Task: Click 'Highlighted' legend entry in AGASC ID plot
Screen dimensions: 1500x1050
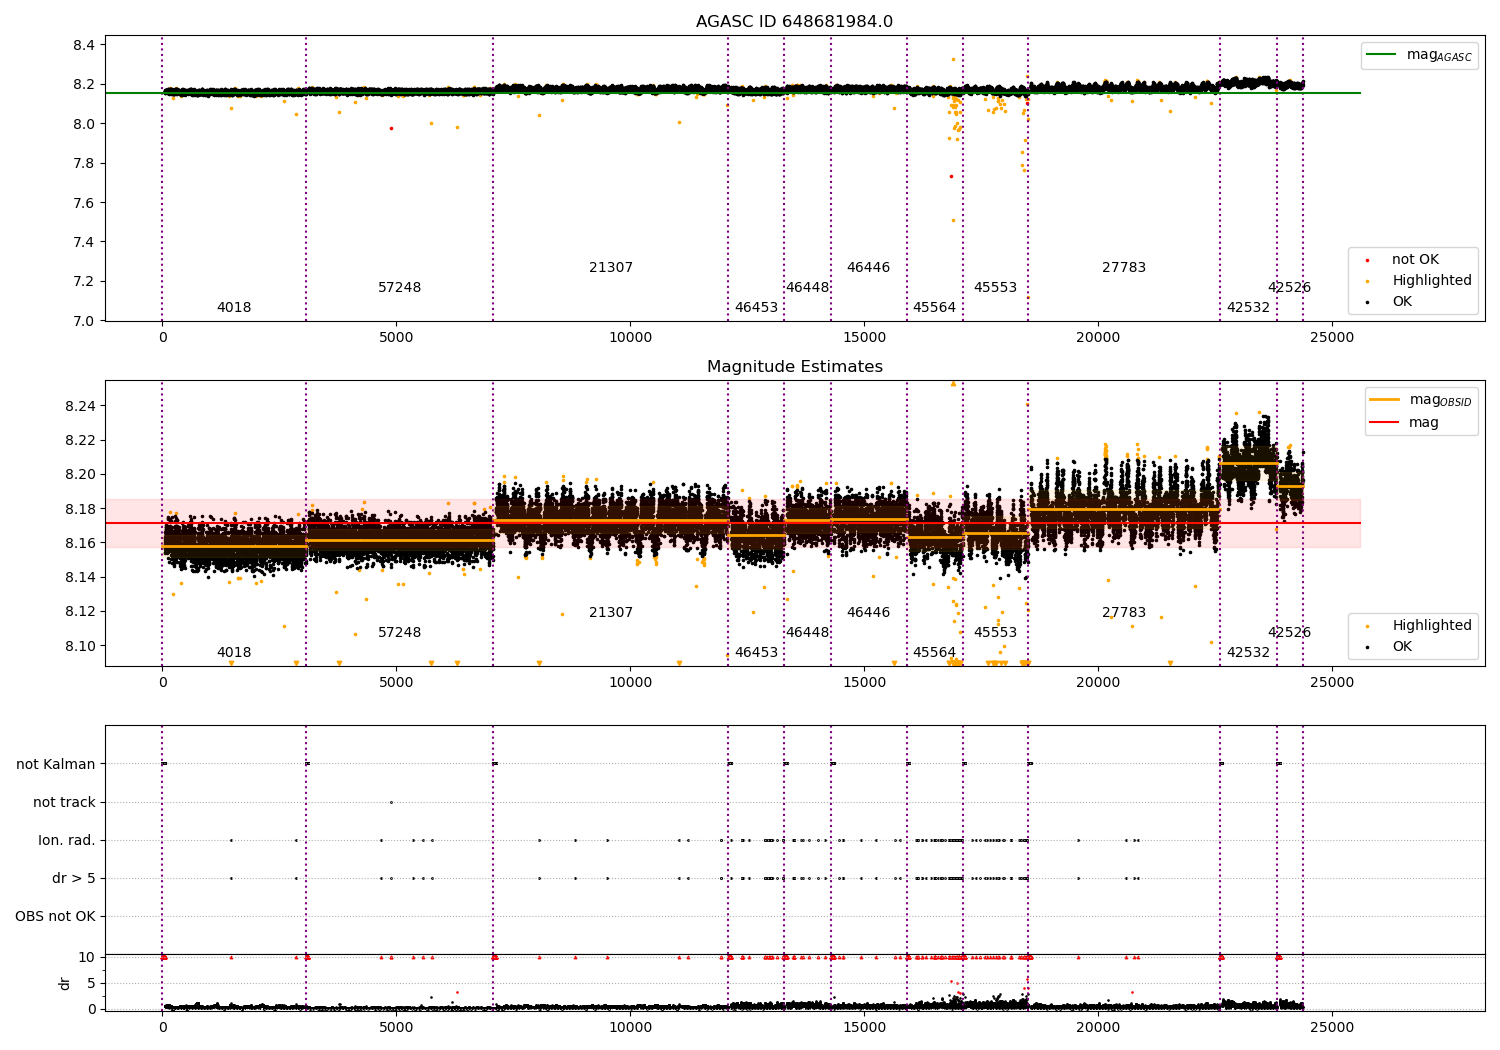Action: pos(1420,281)
